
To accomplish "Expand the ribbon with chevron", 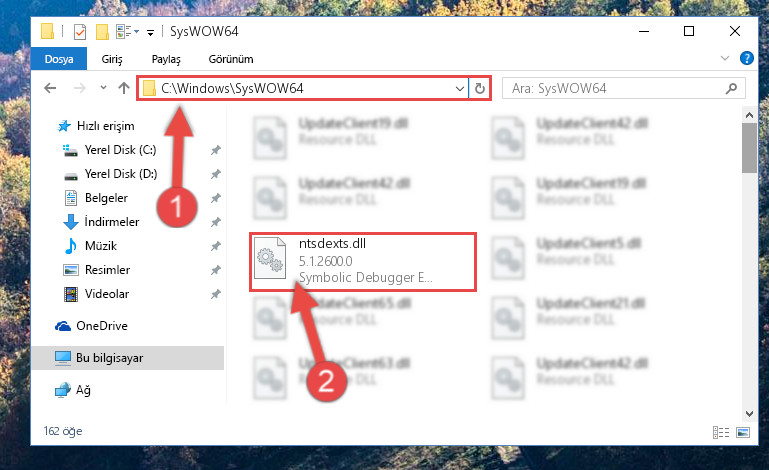I will (x=724, y=58).
